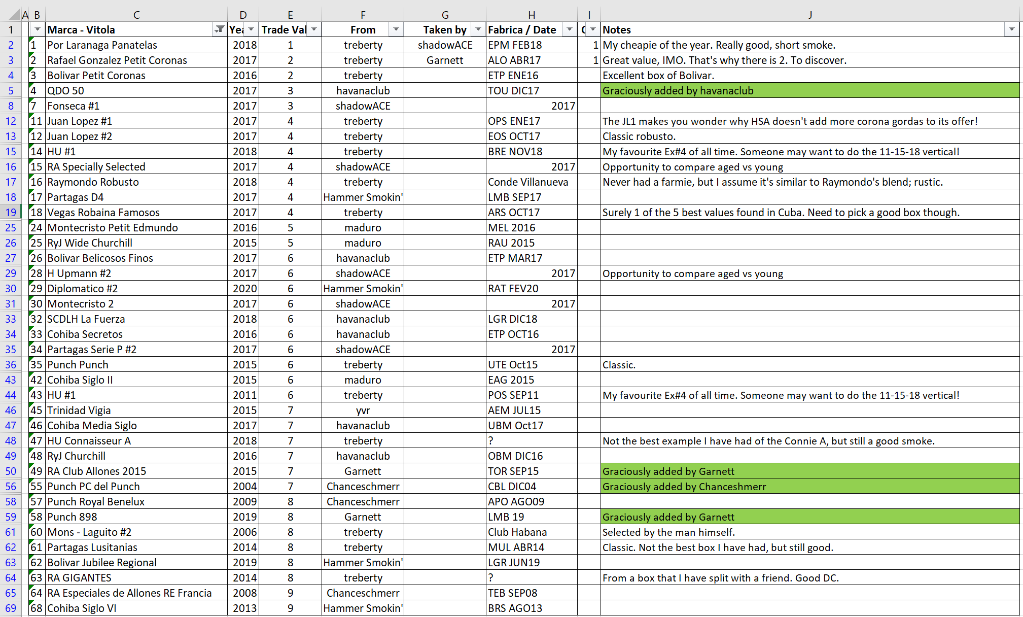Click the 'EPM FEB18' Fabrica cell
The image size is (1023, 617).
(532, 45)
